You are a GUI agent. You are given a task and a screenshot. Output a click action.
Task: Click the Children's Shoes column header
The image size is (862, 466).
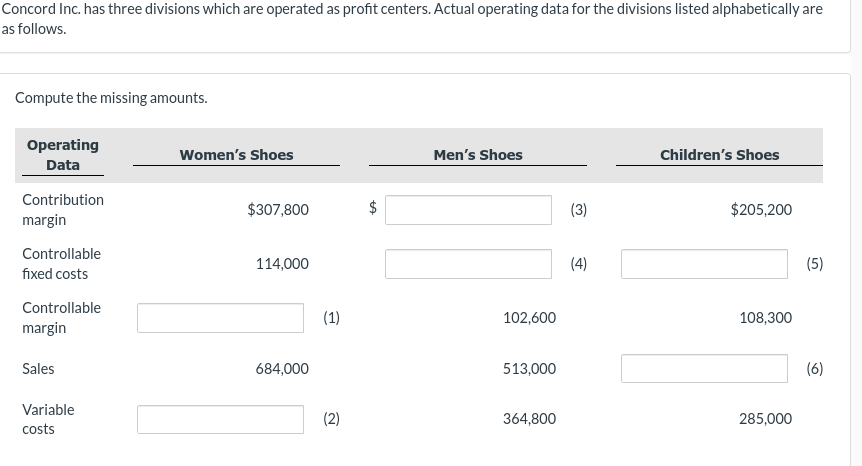(719, 155)
